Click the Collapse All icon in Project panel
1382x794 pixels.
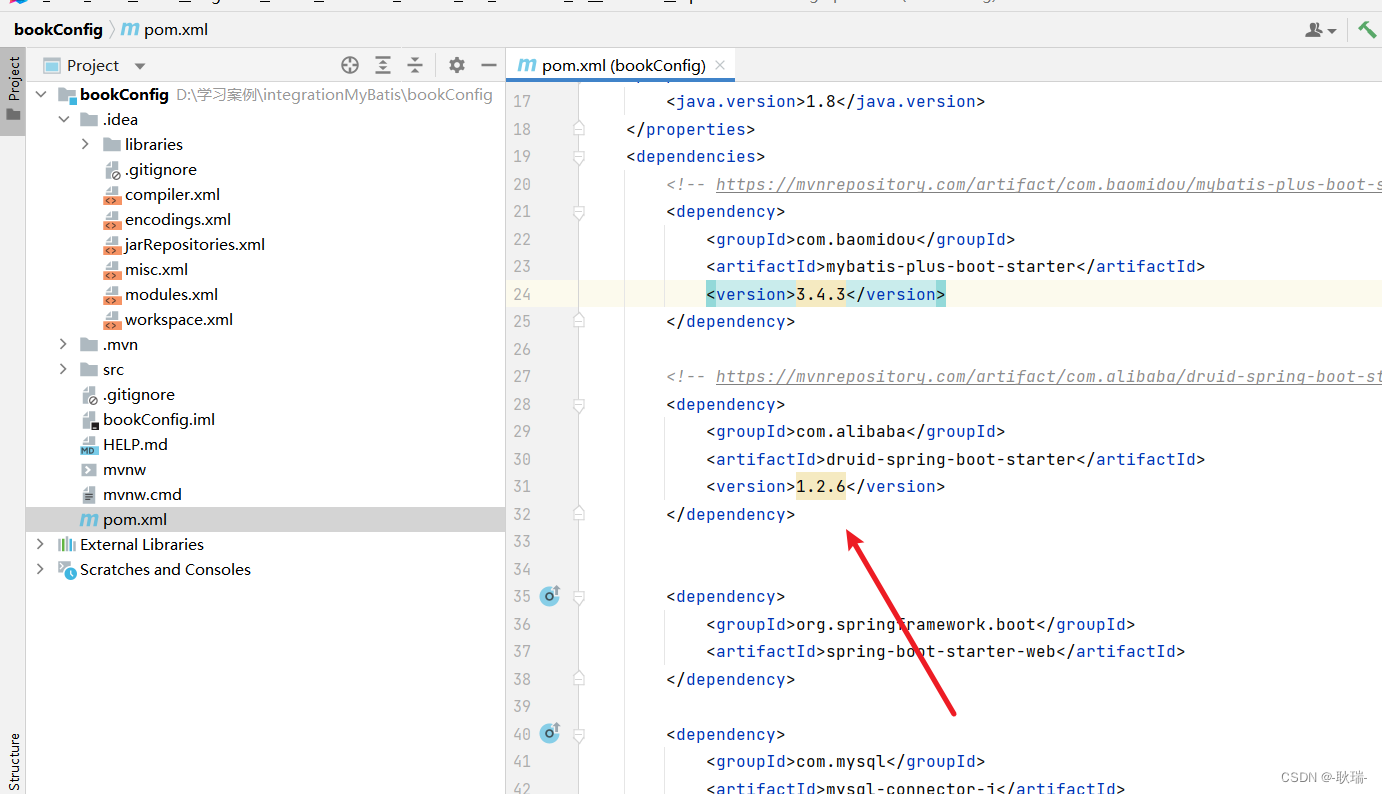pos(415,65)
